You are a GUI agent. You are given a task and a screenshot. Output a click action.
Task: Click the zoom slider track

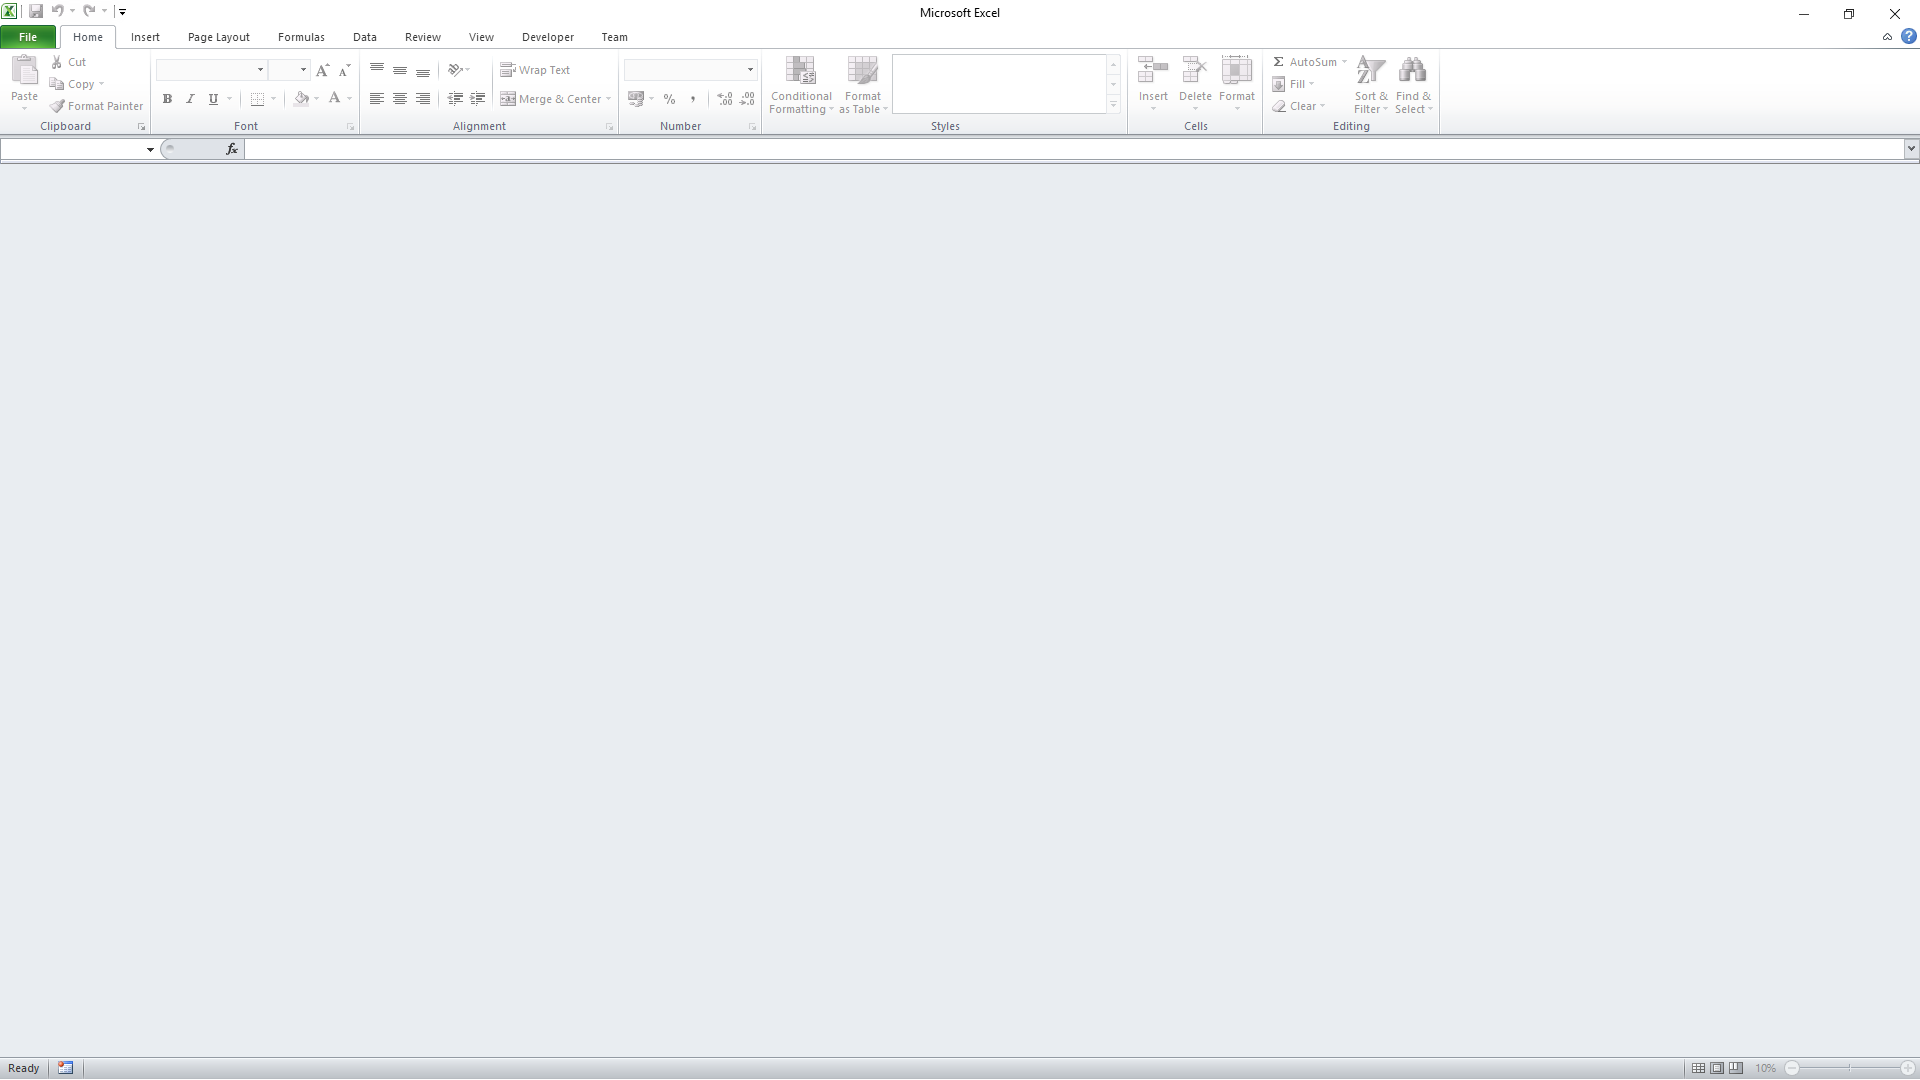click(x=1850, y=1068)
